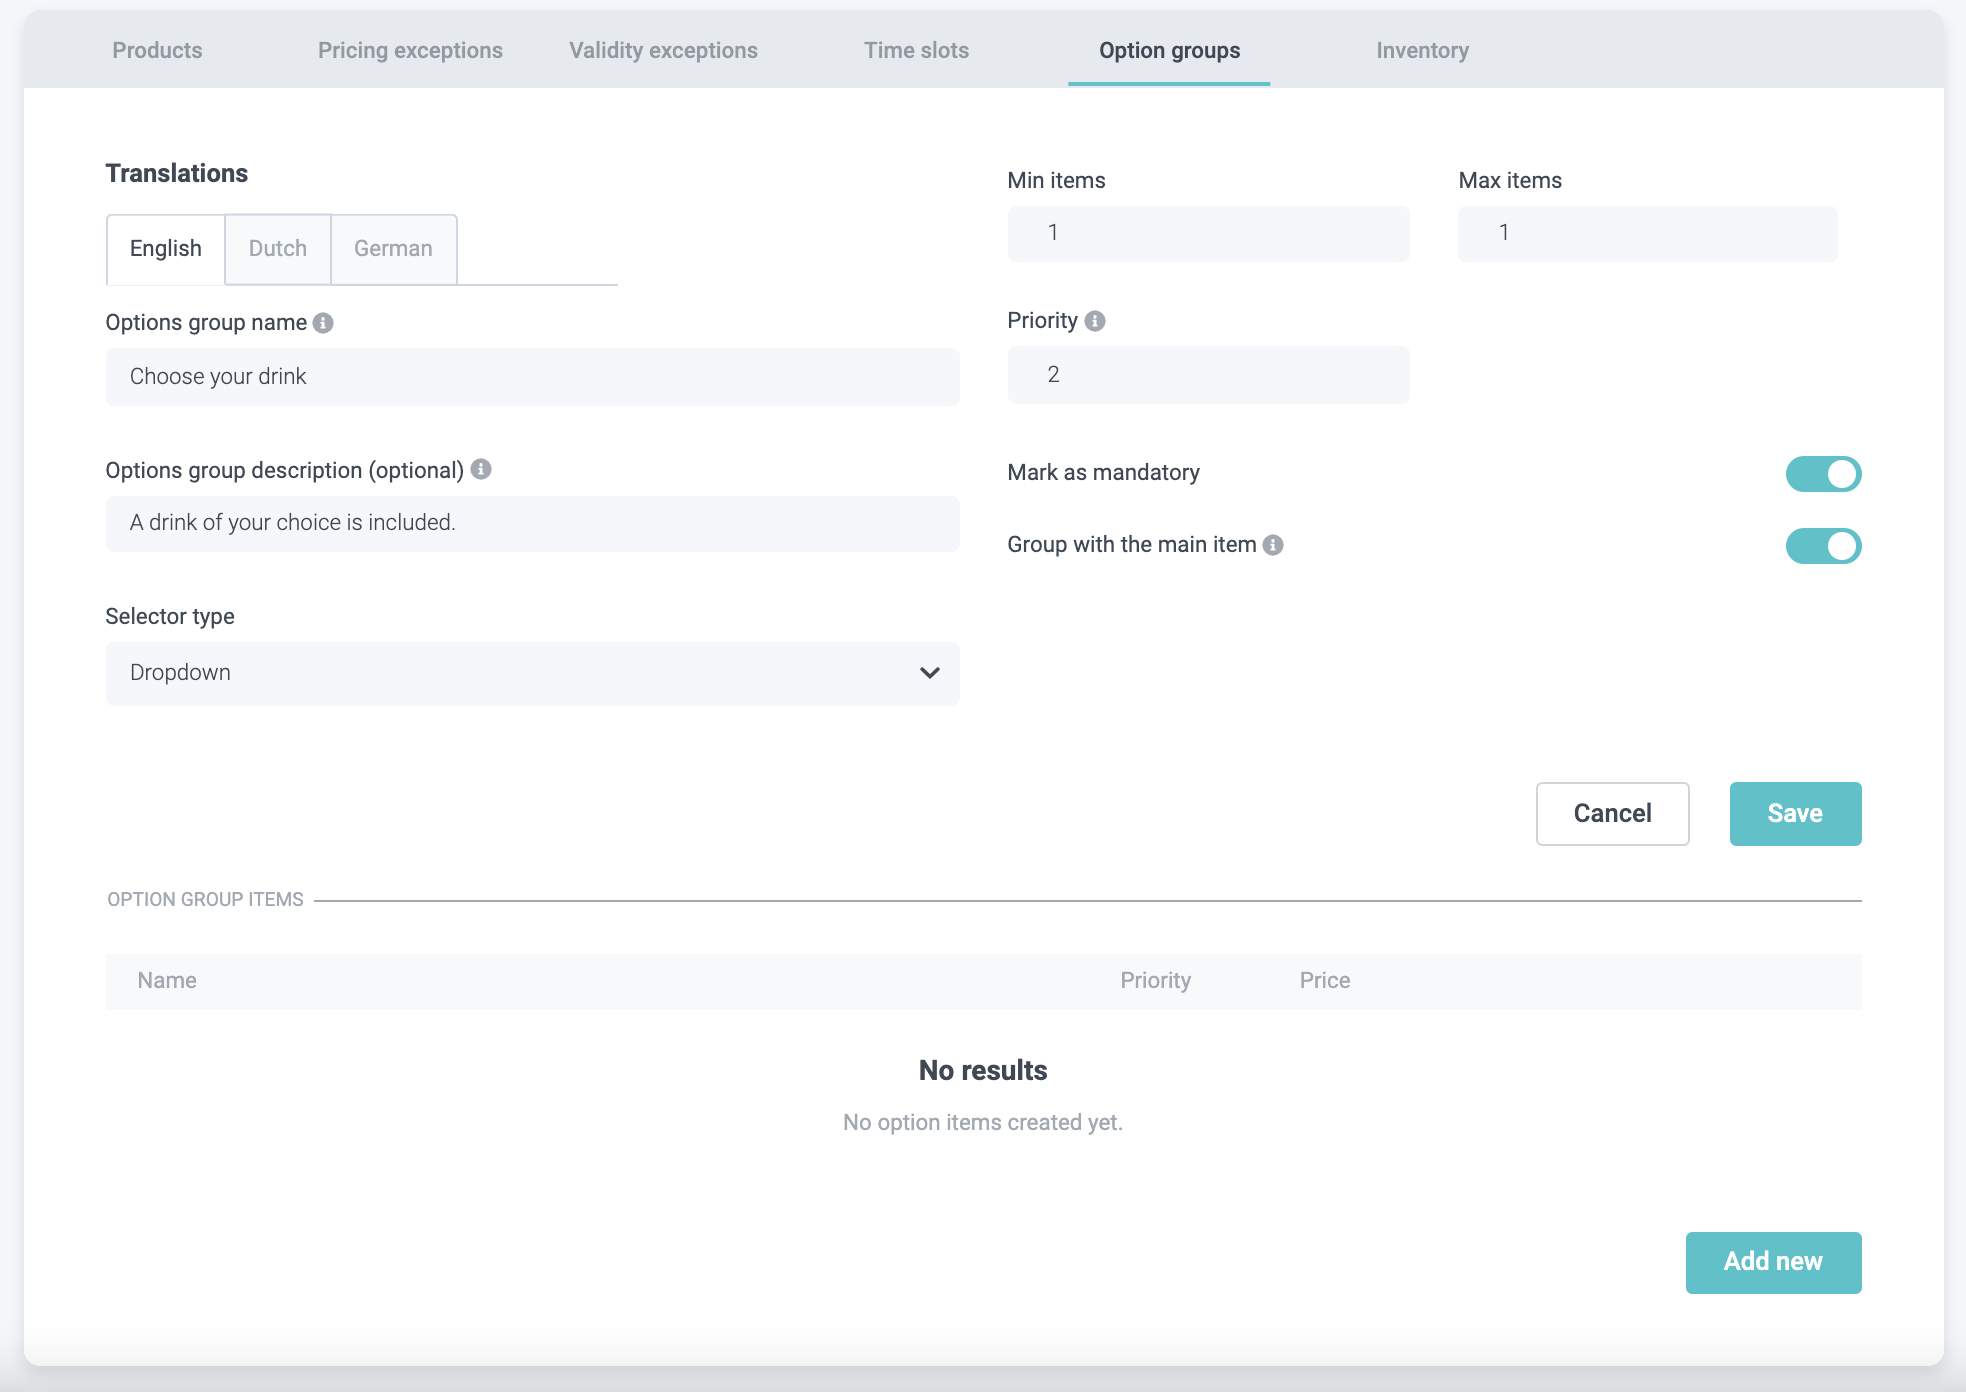This screenshot has height=1392, width=1966.
Task: Click Add new option item button
Action: click(x=1772, y=1262)
